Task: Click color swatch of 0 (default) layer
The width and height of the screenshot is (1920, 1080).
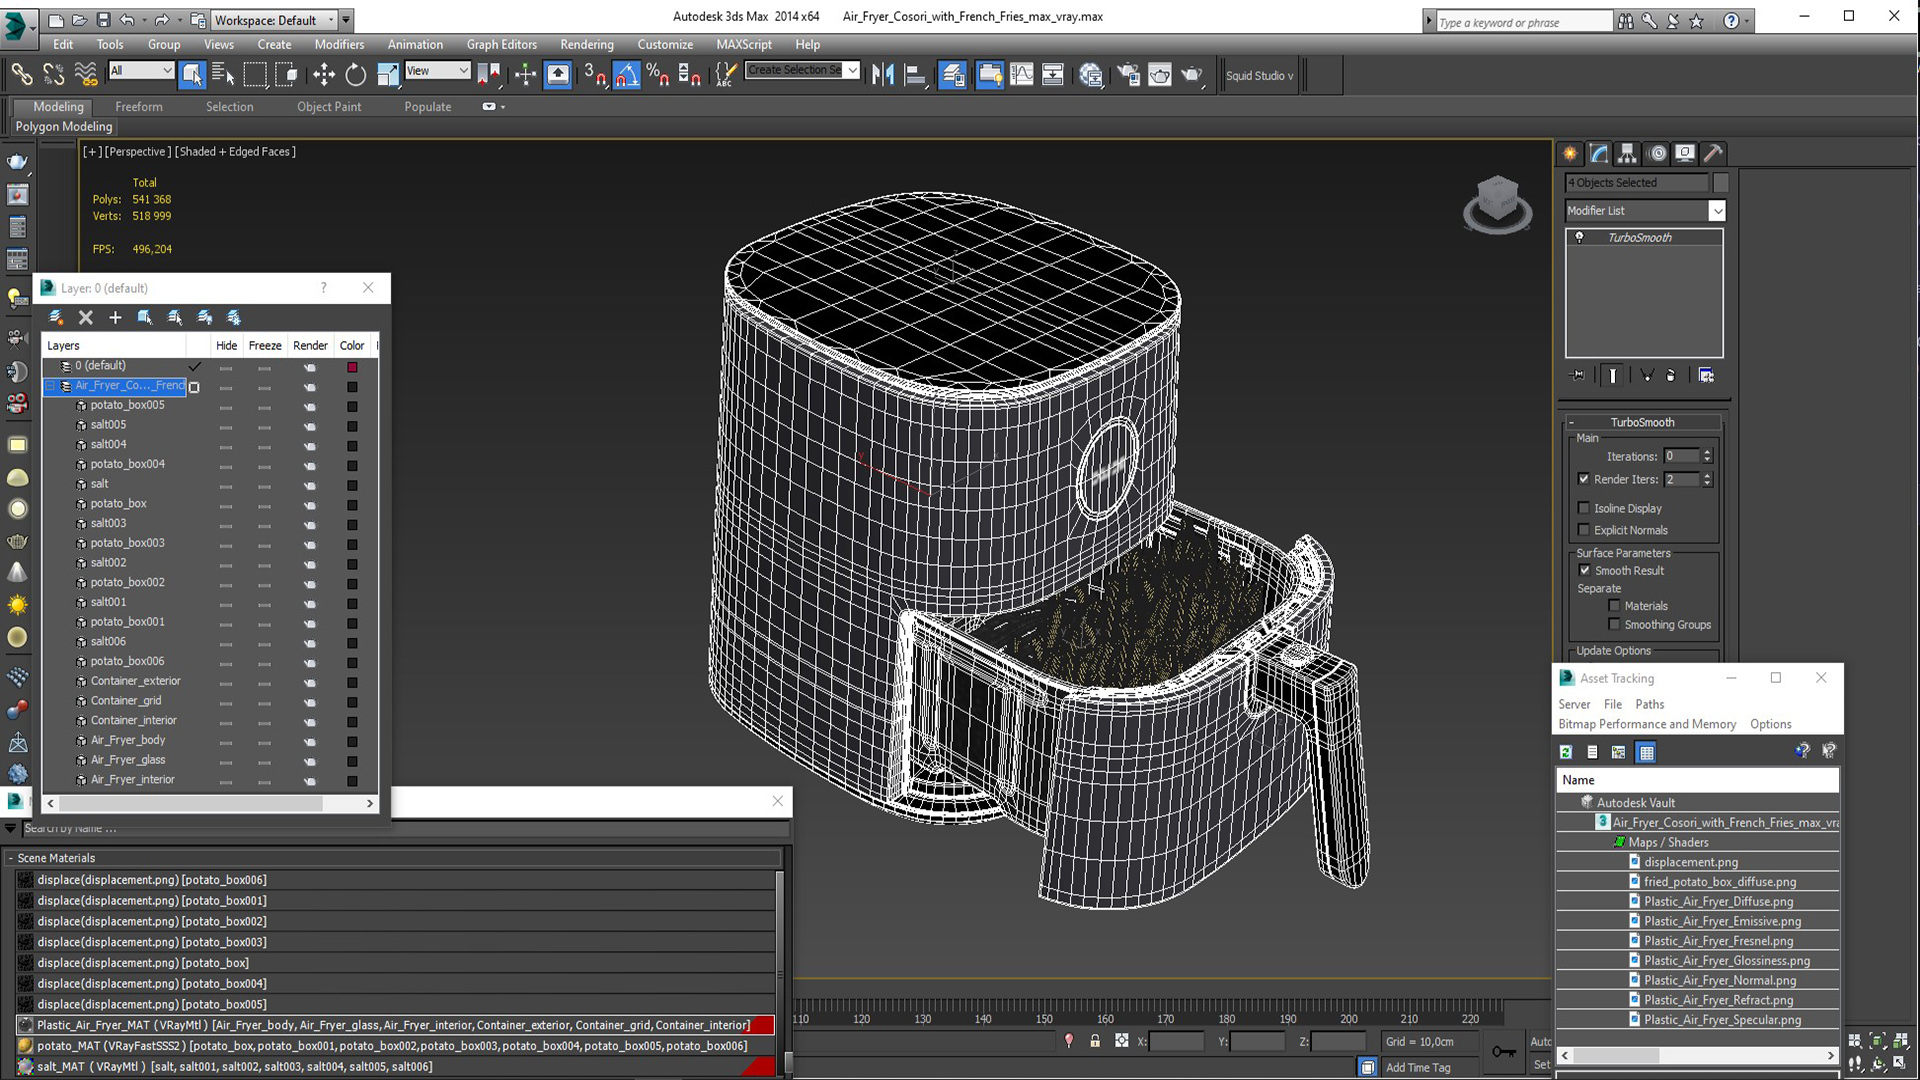Action: click(352, 367)
